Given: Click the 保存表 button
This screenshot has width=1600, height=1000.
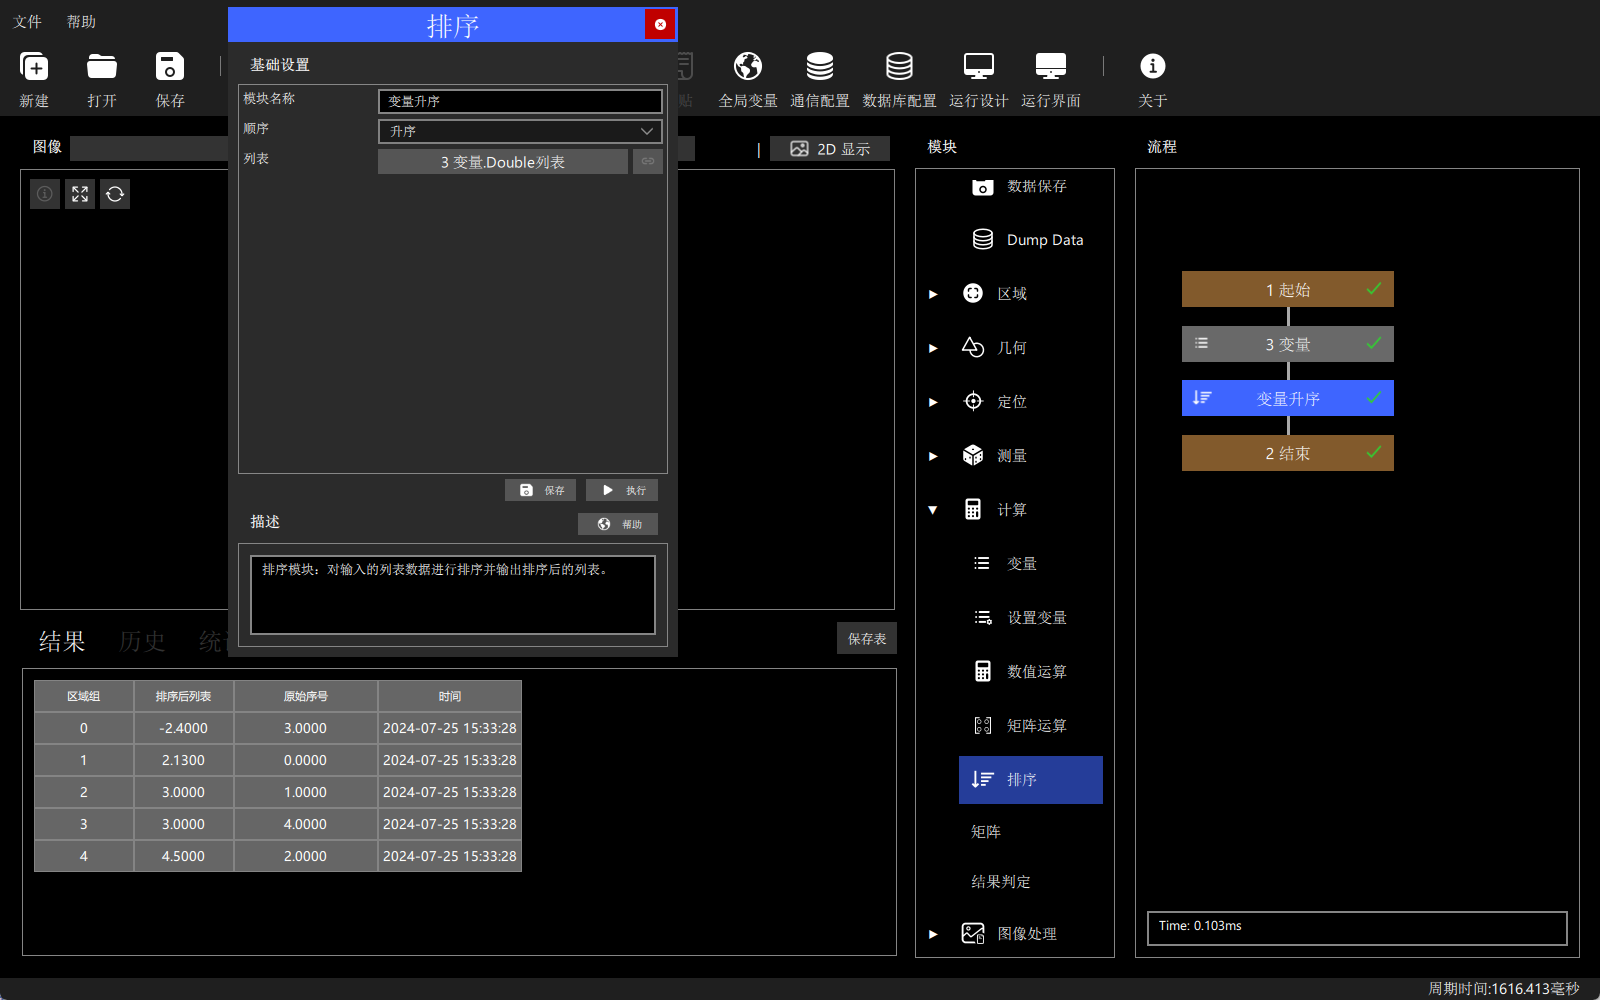Looking at the screenshot, I should (x=867, y=638).
